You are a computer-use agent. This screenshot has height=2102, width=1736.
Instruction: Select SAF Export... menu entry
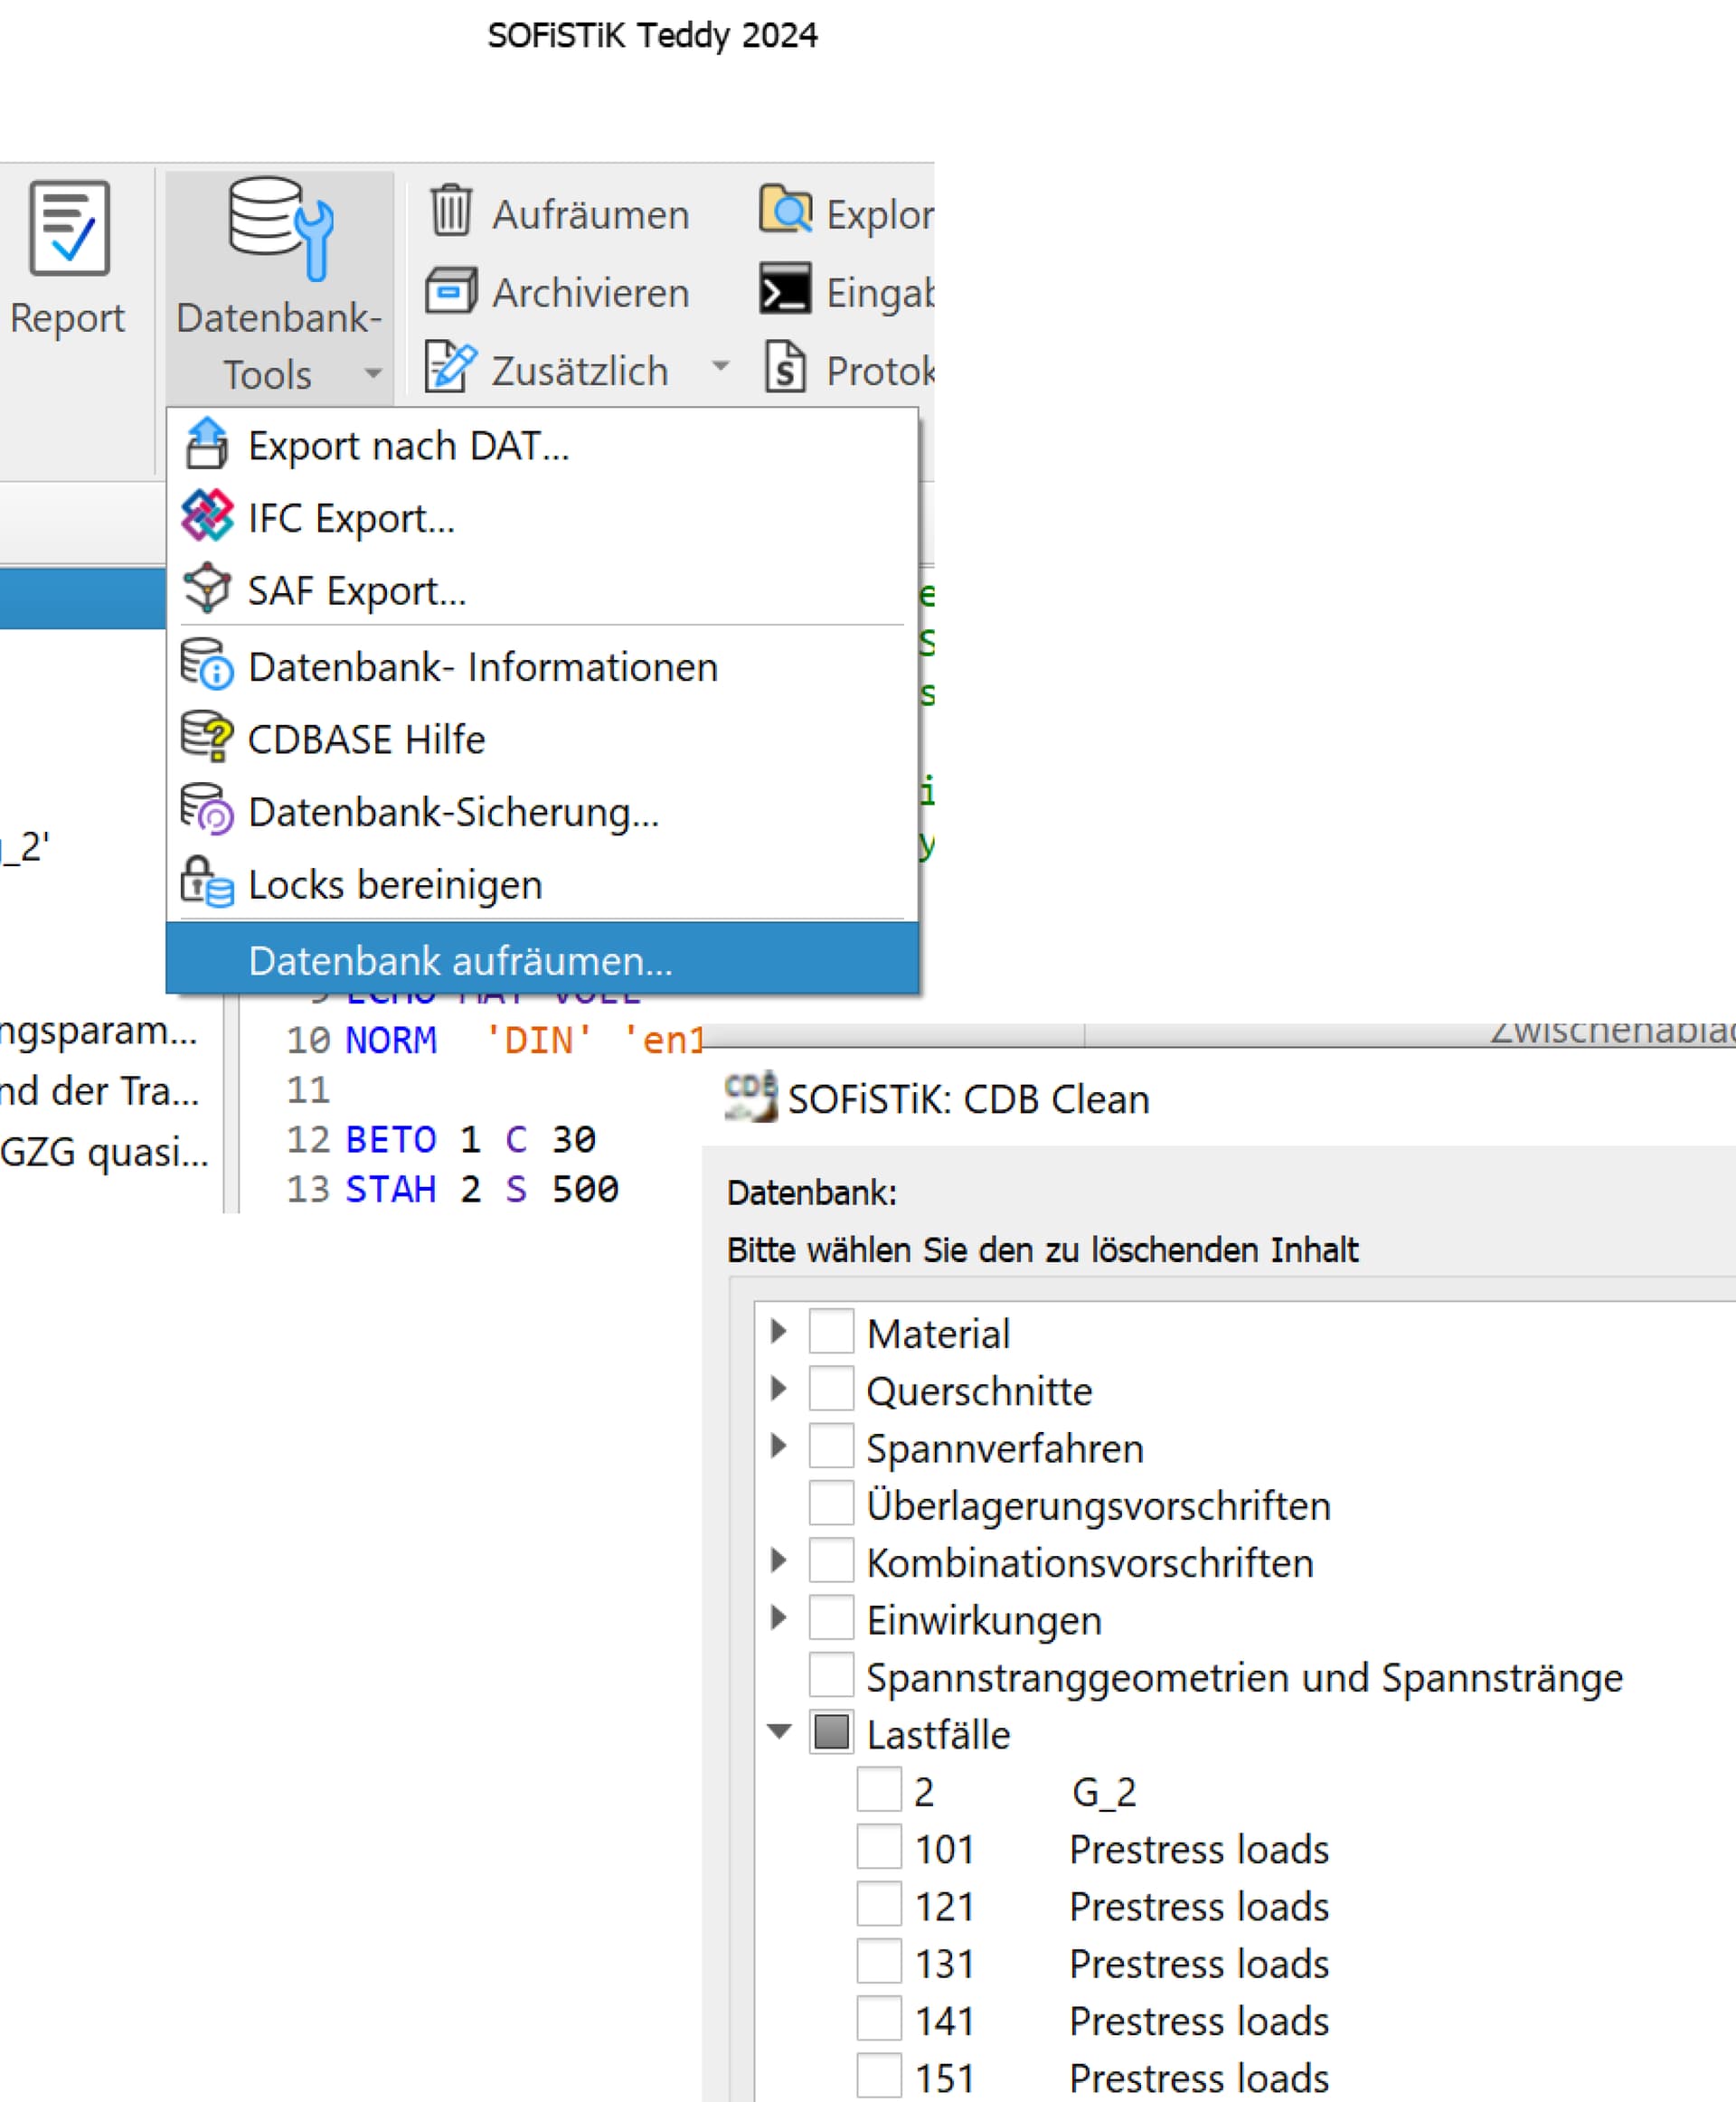542,590
